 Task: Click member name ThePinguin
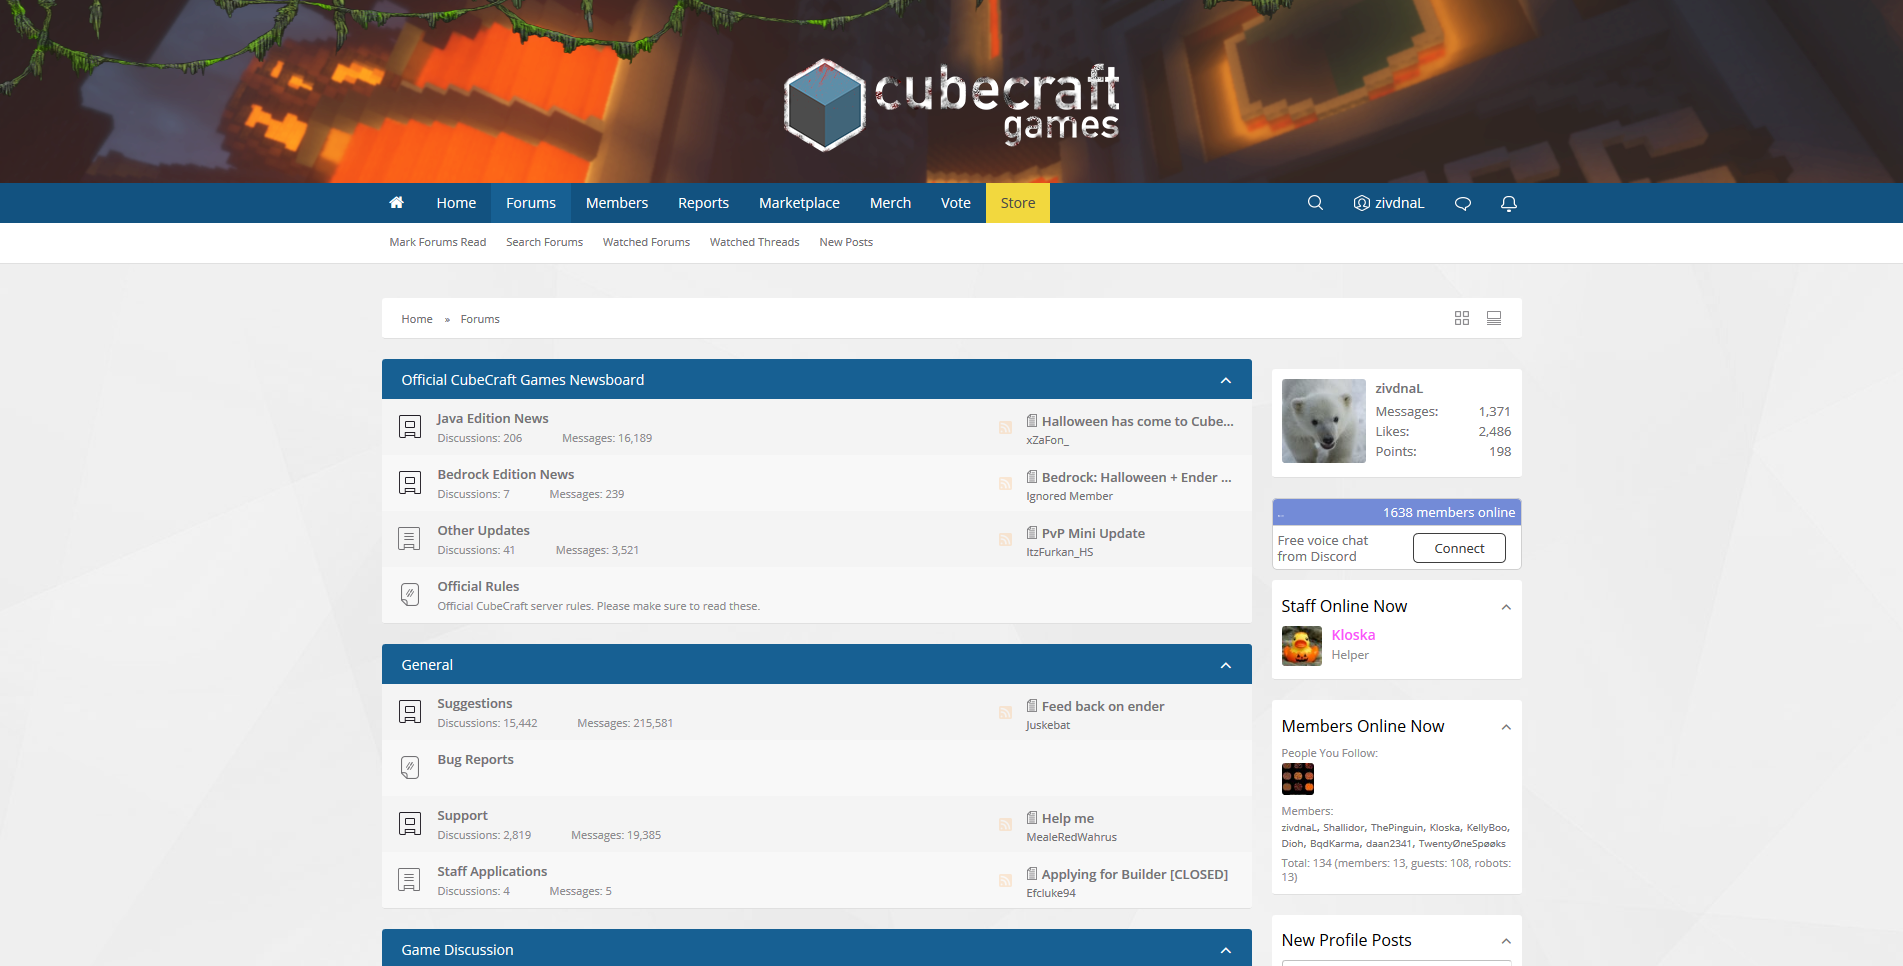(1396, 828)
